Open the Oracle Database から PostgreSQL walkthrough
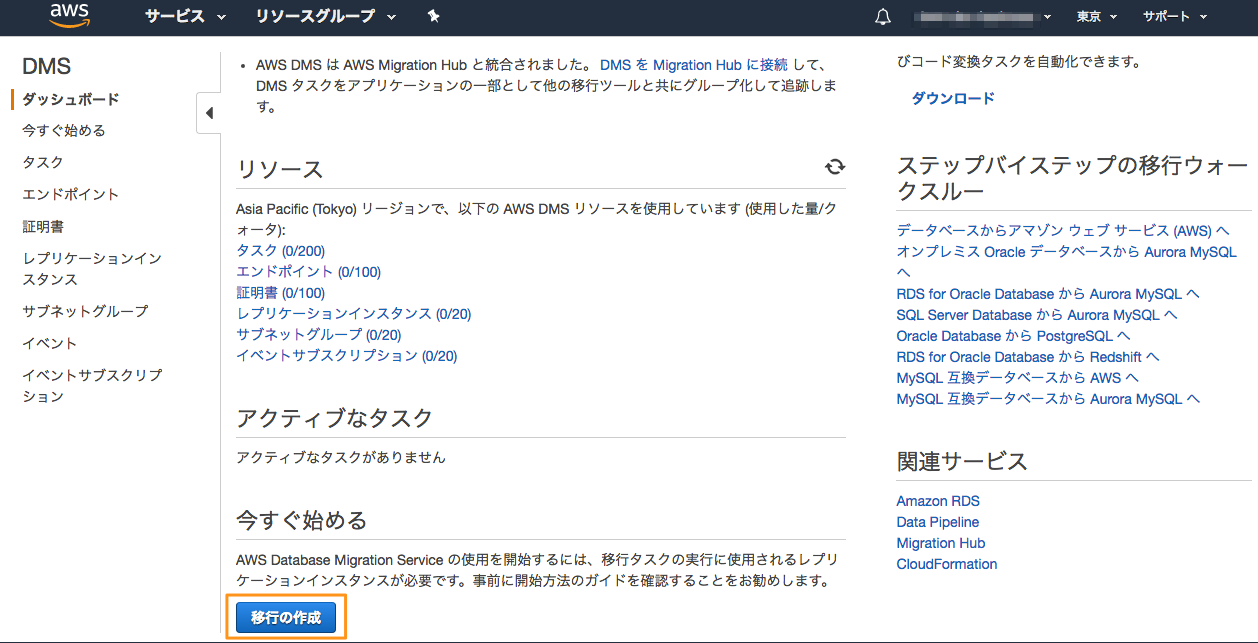This screenshot has width=1258, height=643. (1013, 336)
